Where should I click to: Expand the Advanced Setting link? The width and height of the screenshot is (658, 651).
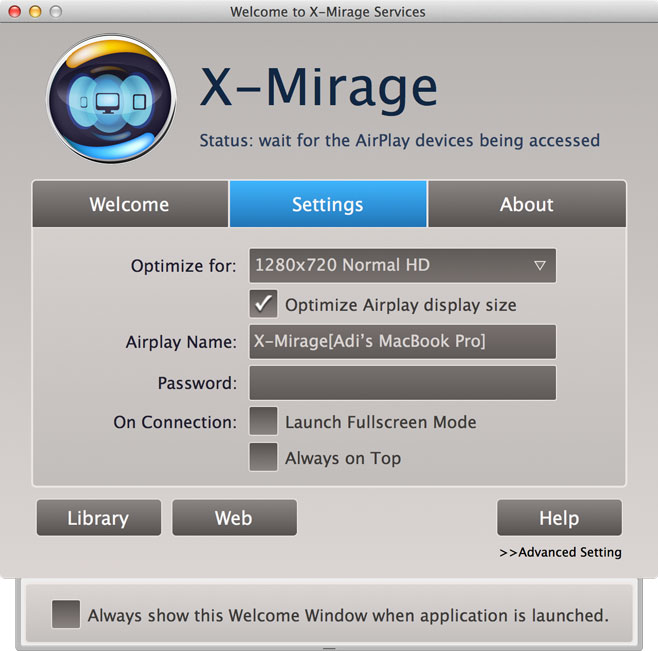(560, 552)
